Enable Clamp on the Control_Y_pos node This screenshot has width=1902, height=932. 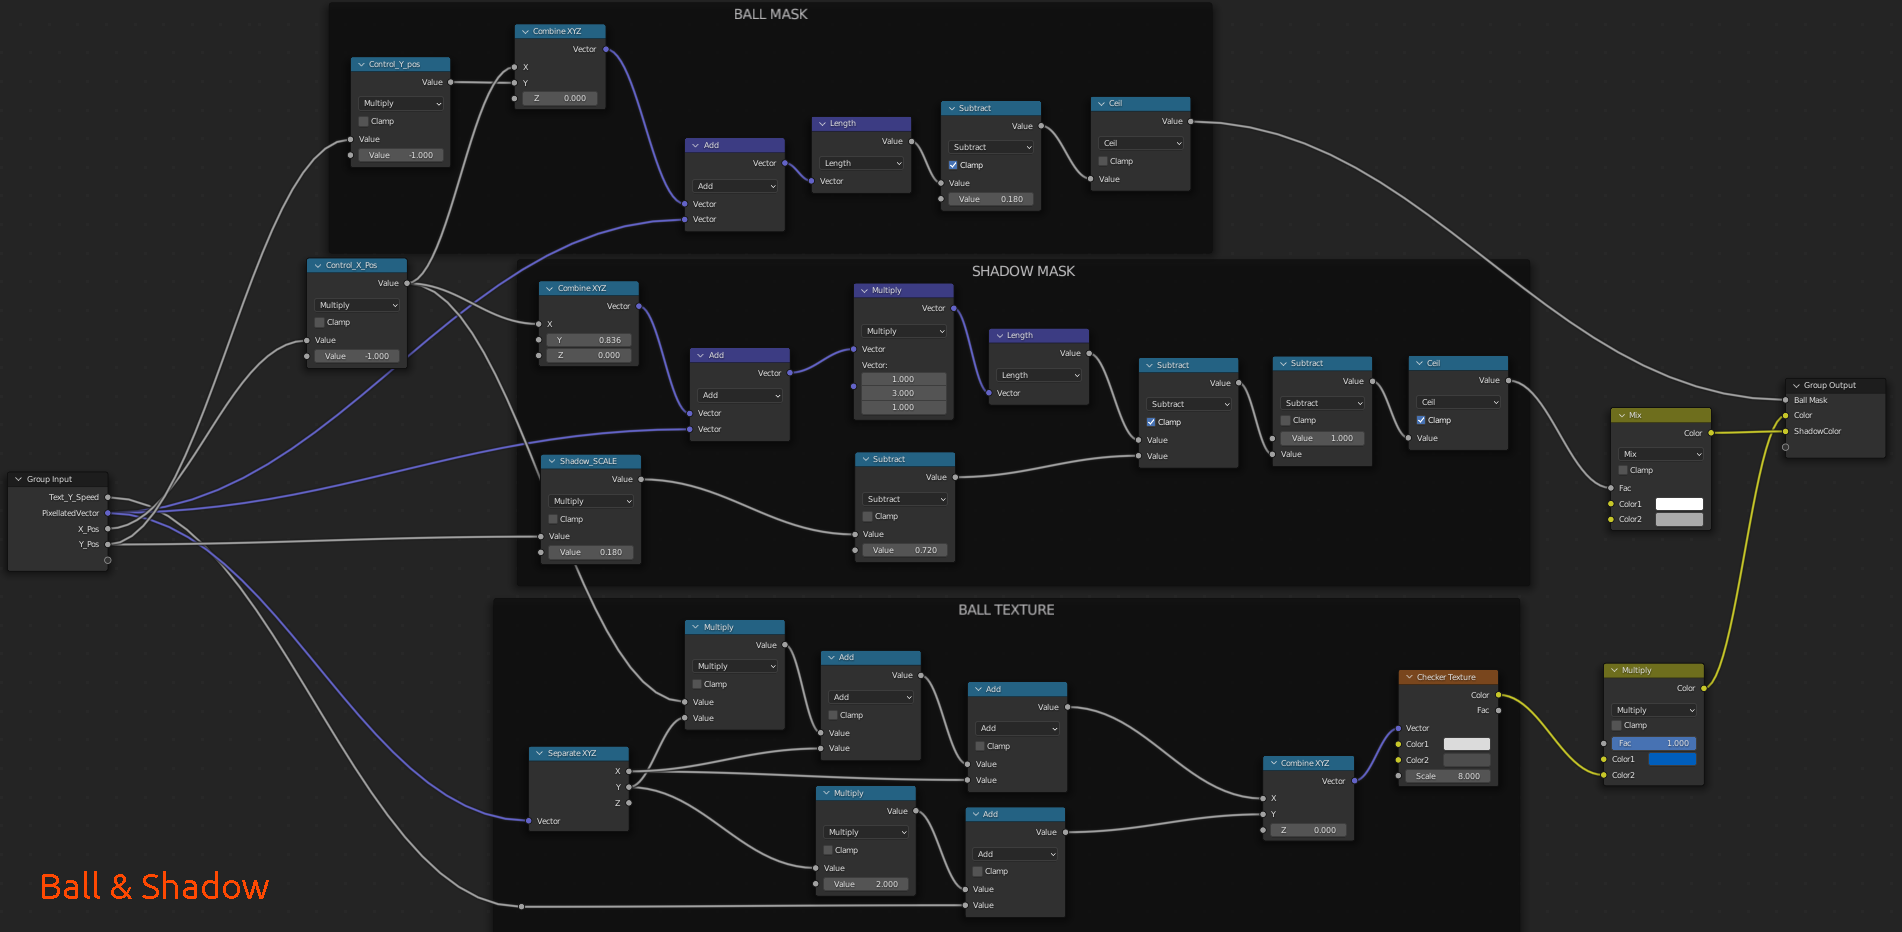pyautogui.click(x=364, y=121)
